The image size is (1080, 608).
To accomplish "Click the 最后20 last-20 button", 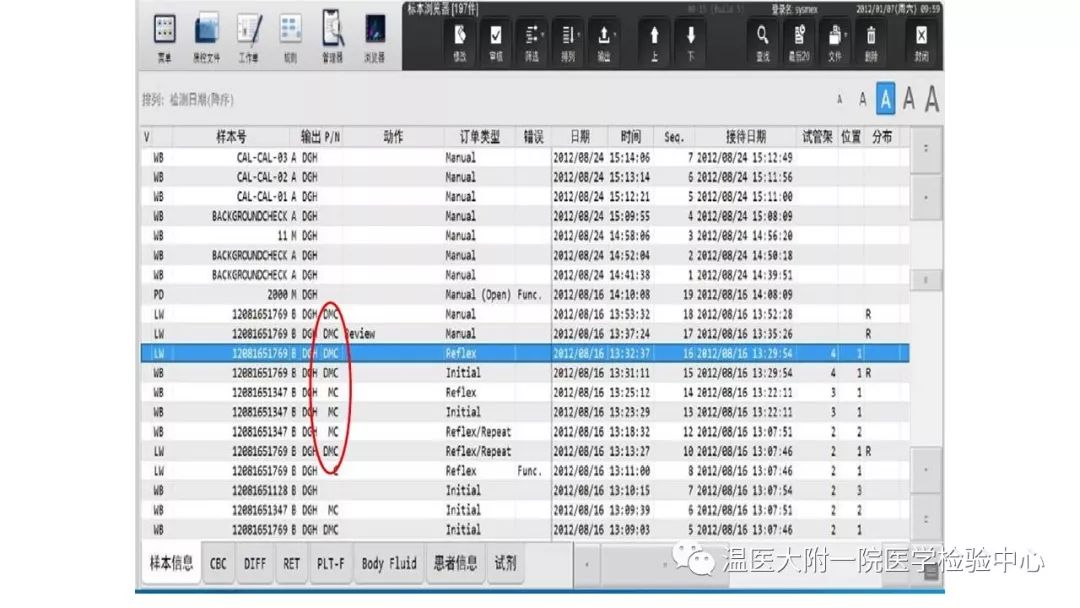I will pos(799,43).
